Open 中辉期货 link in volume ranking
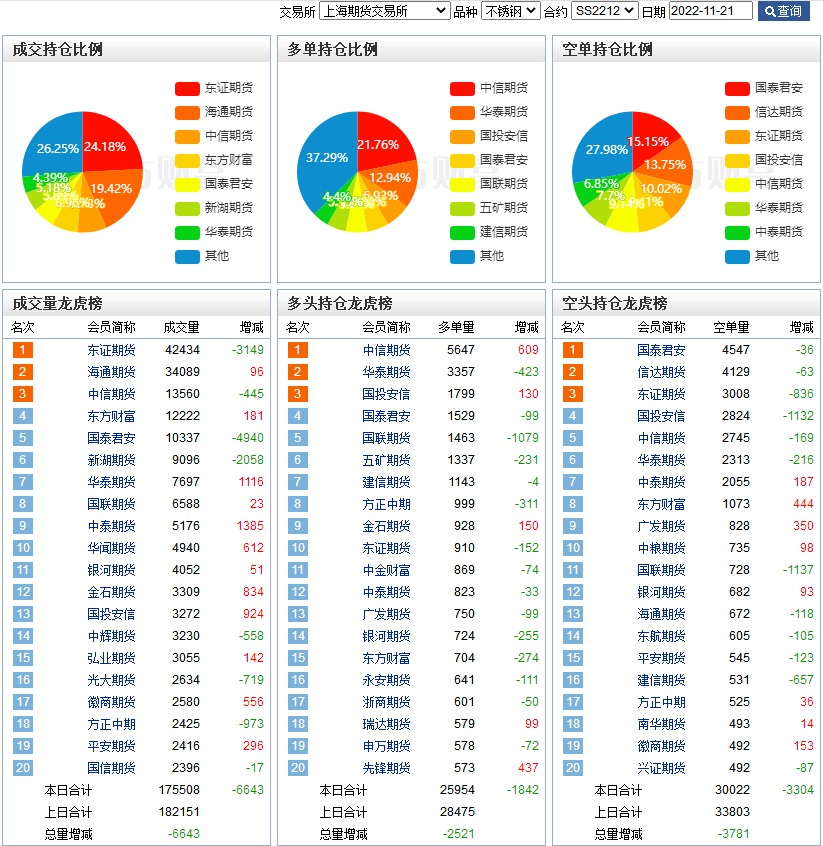The image size is (823, 846). [x=111, y=636]
